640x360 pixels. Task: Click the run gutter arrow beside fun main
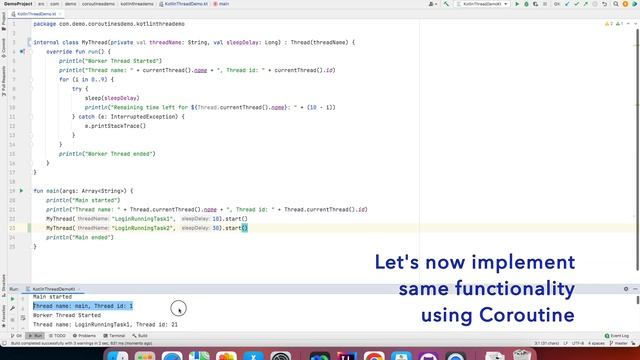point(22,191)
